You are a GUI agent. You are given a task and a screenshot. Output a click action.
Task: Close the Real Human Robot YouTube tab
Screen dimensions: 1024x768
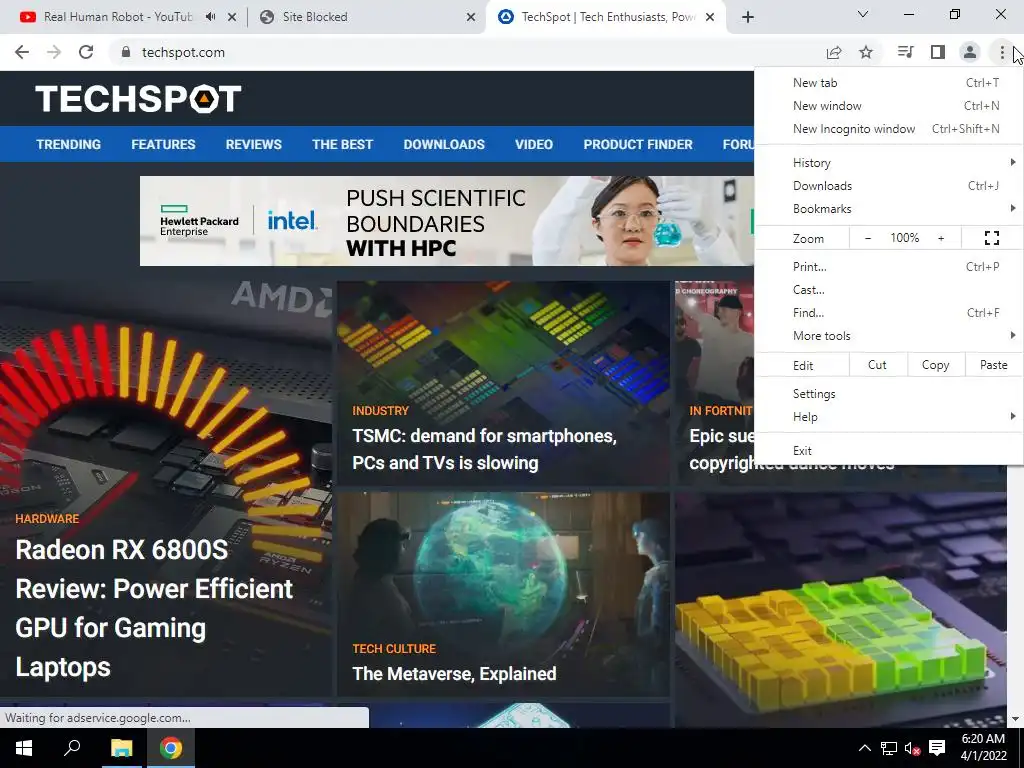pos(232,17)
